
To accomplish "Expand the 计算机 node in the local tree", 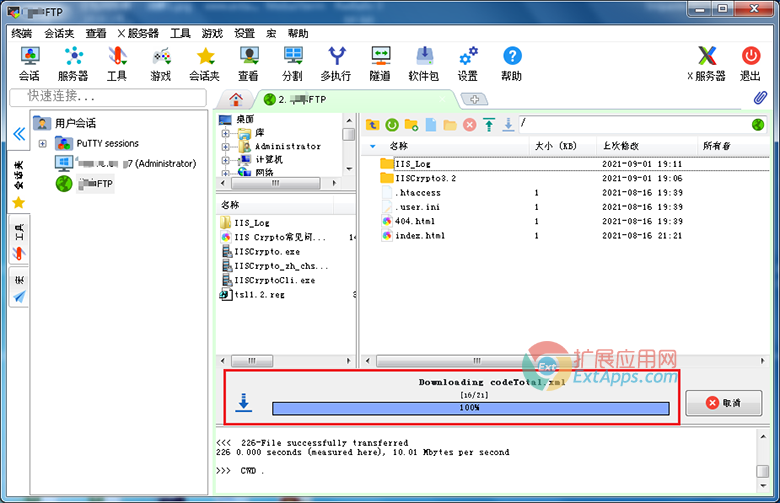I will (x=225, y=160).
